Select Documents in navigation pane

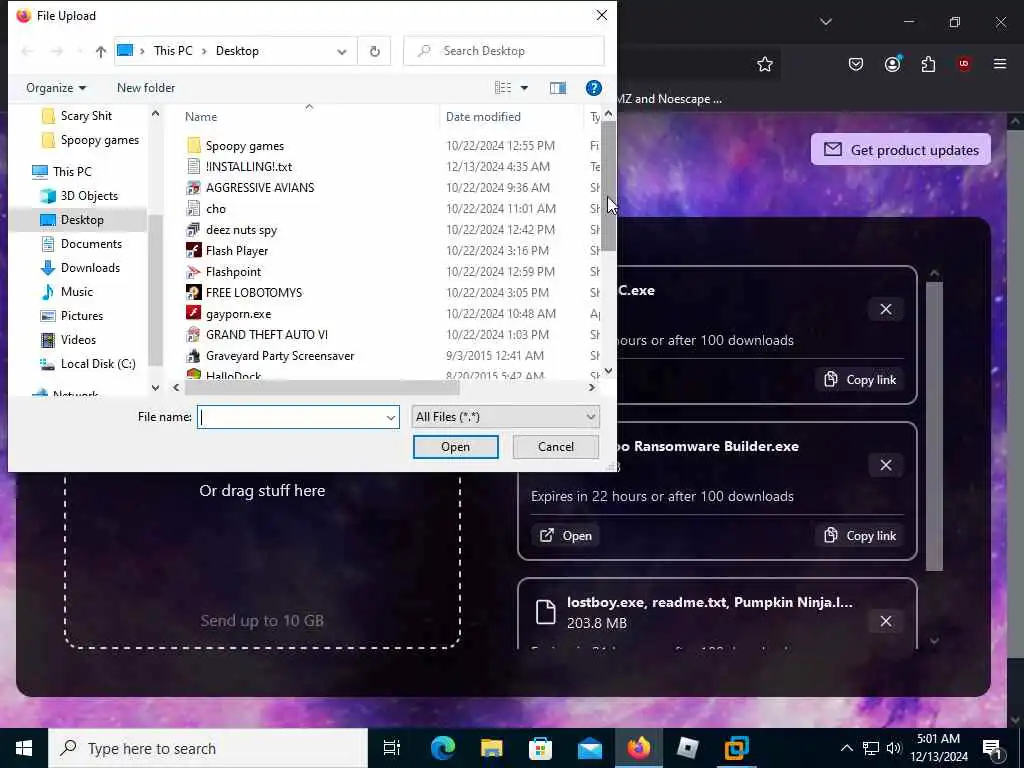click(91, 244)
